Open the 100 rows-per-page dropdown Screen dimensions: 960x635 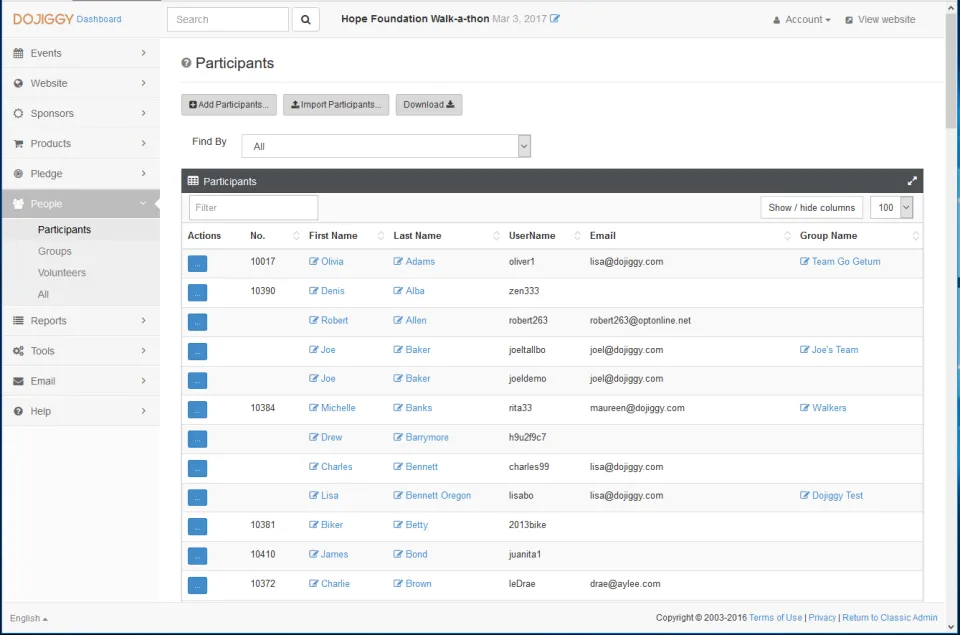[891, 208]
